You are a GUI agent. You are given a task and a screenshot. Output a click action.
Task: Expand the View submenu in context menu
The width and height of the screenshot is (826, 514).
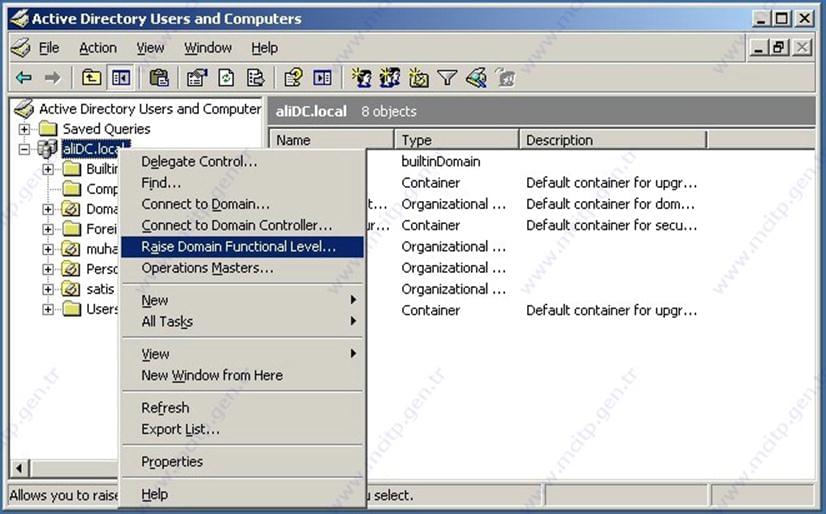click(x=242, y=354)
